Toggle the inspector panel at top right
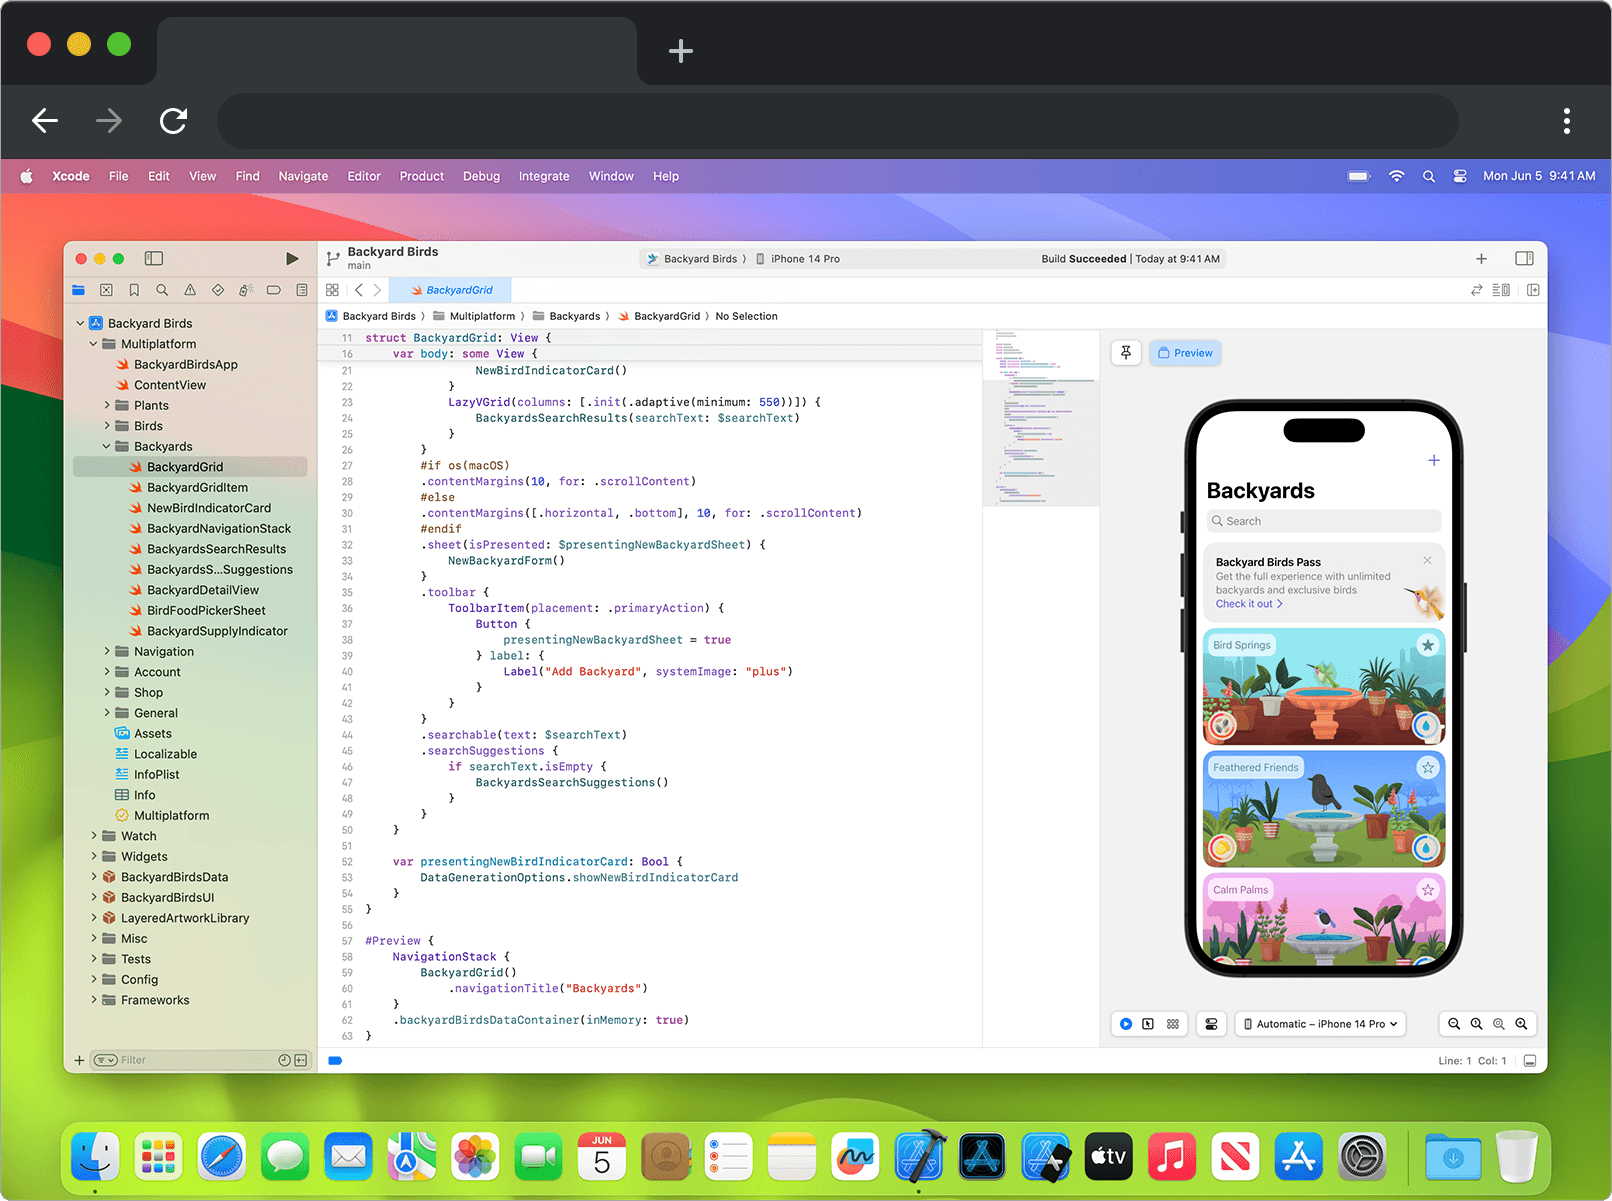This screenshot has height=1201, width=1612. point(1524,259)
